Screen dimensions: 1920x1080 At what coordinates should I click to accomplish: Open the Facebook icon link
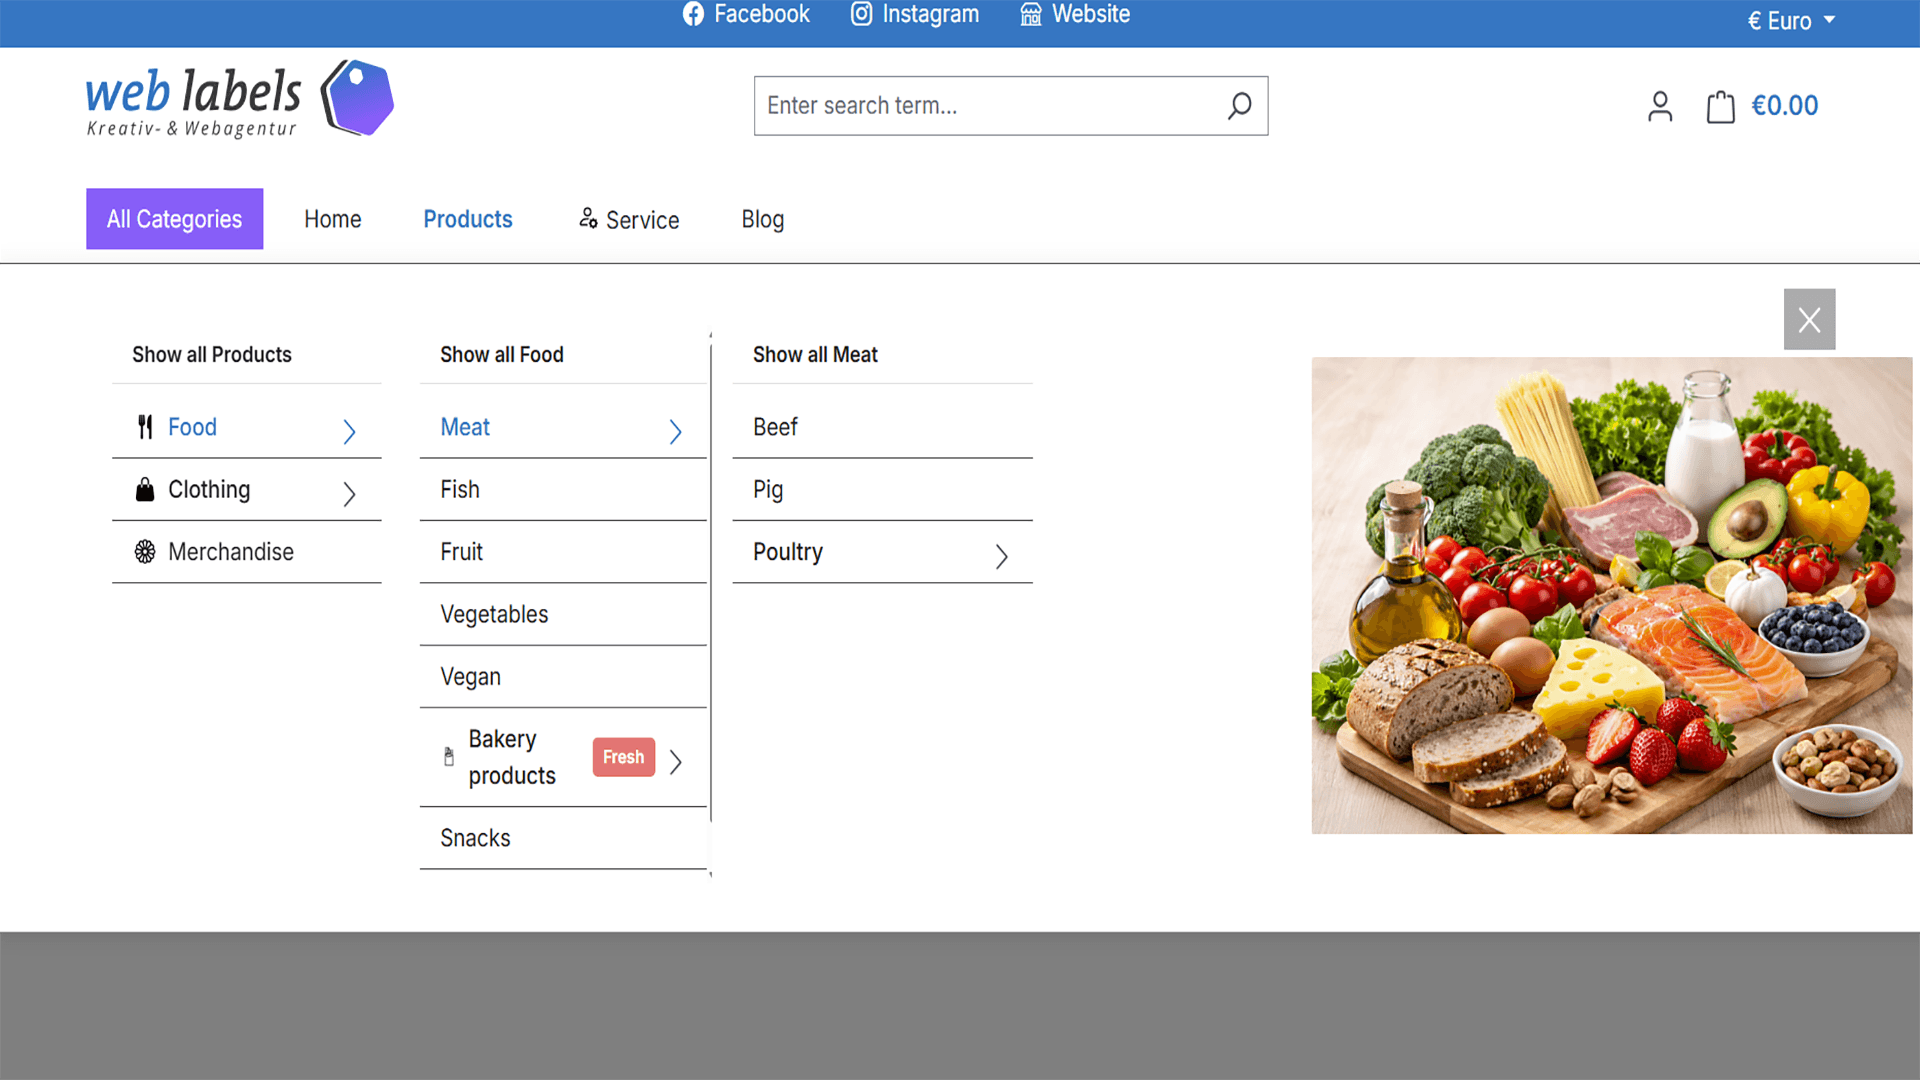tap(693, 14)
